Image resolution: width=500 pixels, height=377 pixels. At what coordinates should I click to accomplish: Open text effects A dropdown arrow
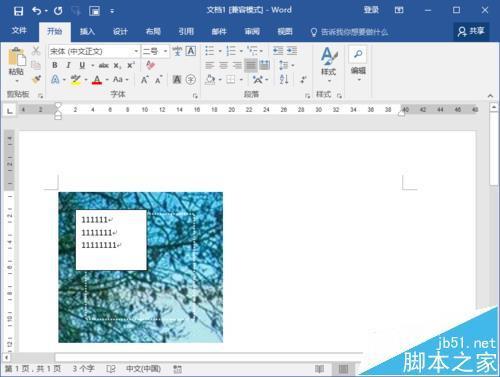pos(64,80)
